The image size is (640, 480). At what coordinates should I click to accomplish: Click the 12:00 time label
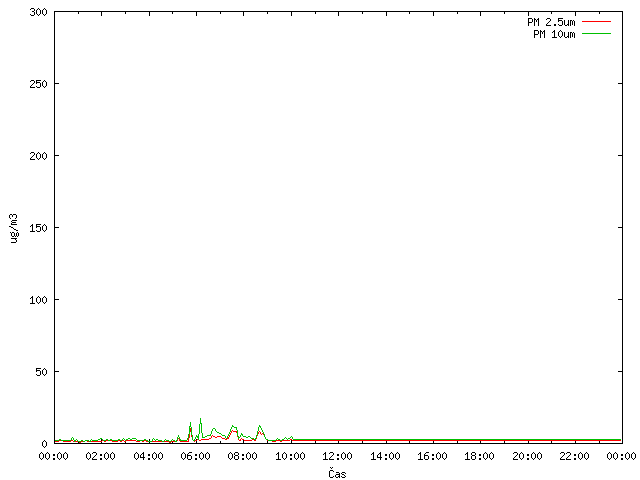[x=337, y=456]
